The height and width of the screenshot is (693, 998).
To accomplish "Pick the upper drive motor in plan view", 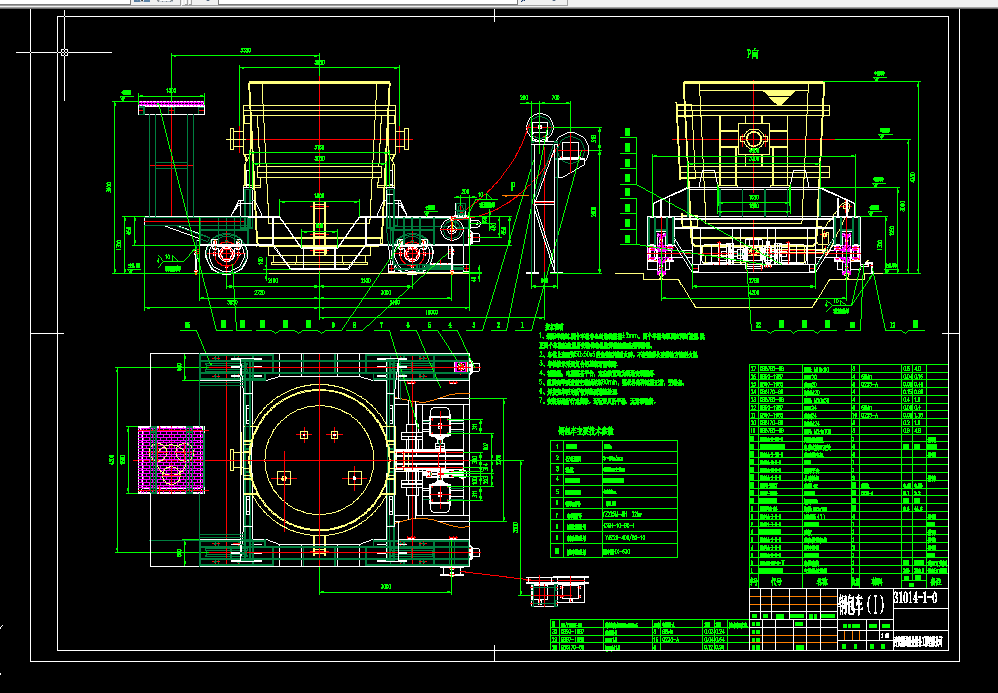I will [439, 424].
